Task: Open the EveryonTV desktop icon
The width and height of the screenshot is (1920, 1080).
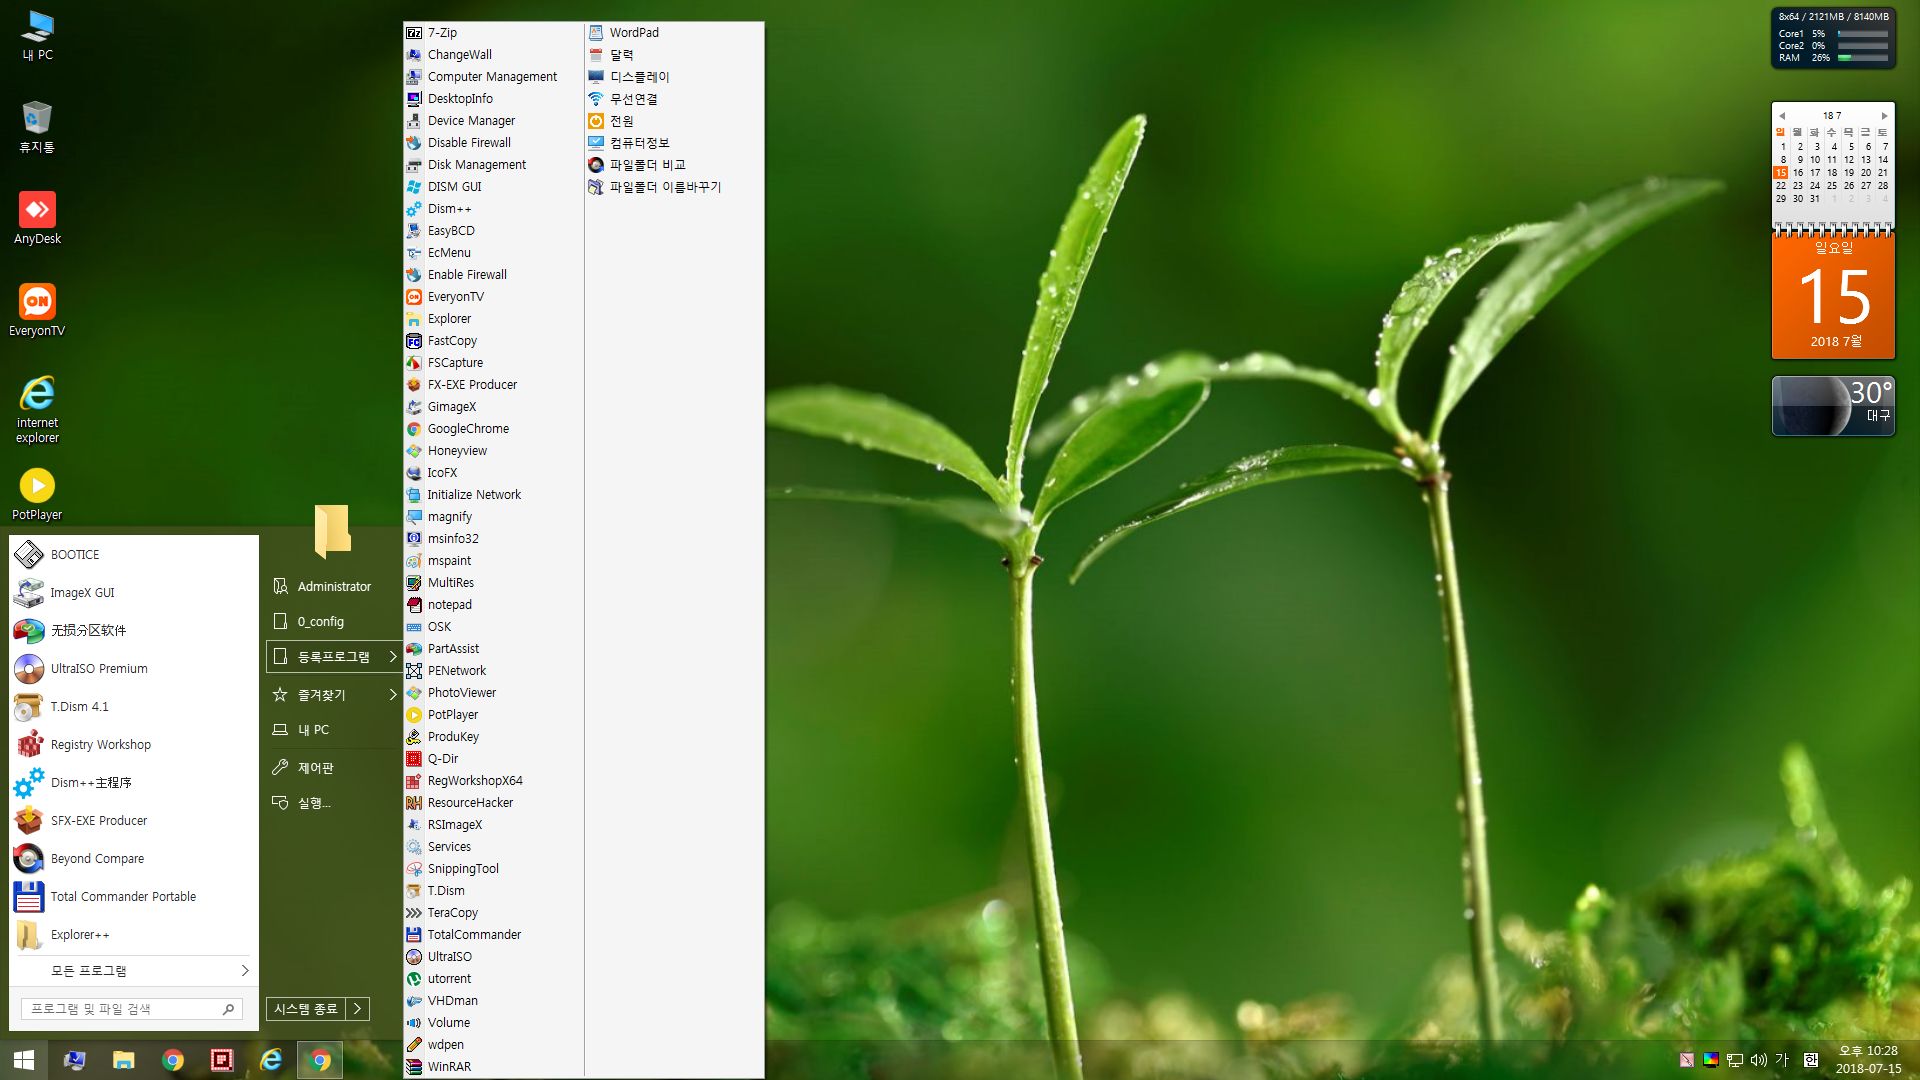Action: pos(37,310)
